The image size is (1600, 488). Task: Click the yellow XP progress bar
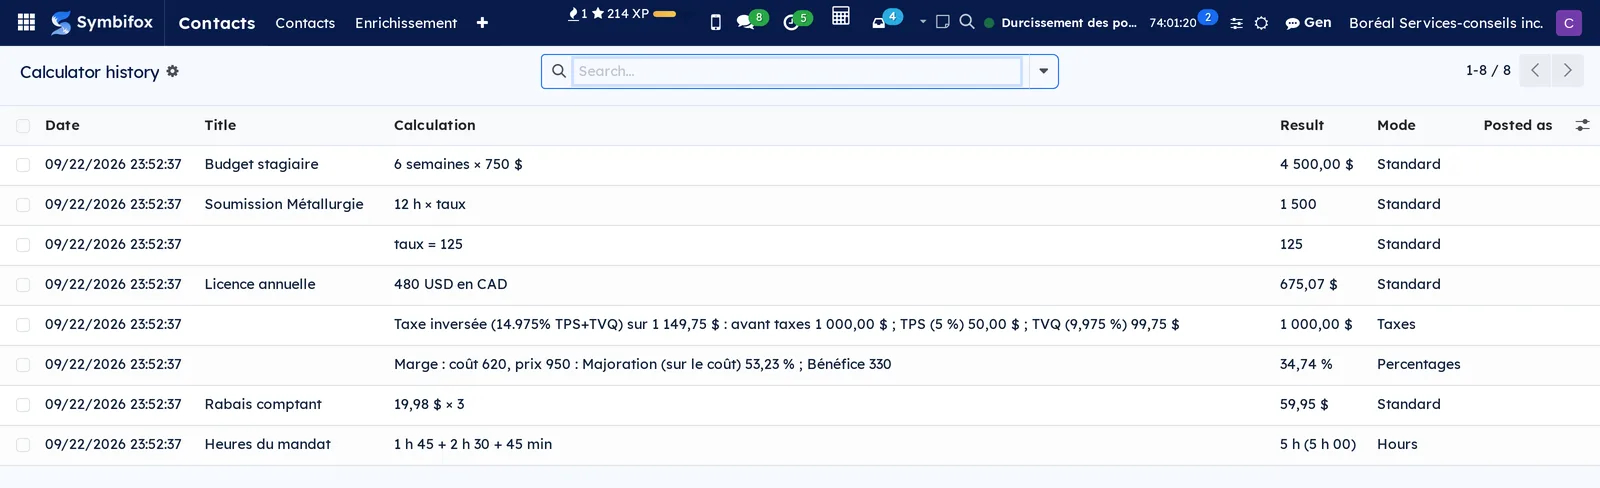(x=665, y=14)
